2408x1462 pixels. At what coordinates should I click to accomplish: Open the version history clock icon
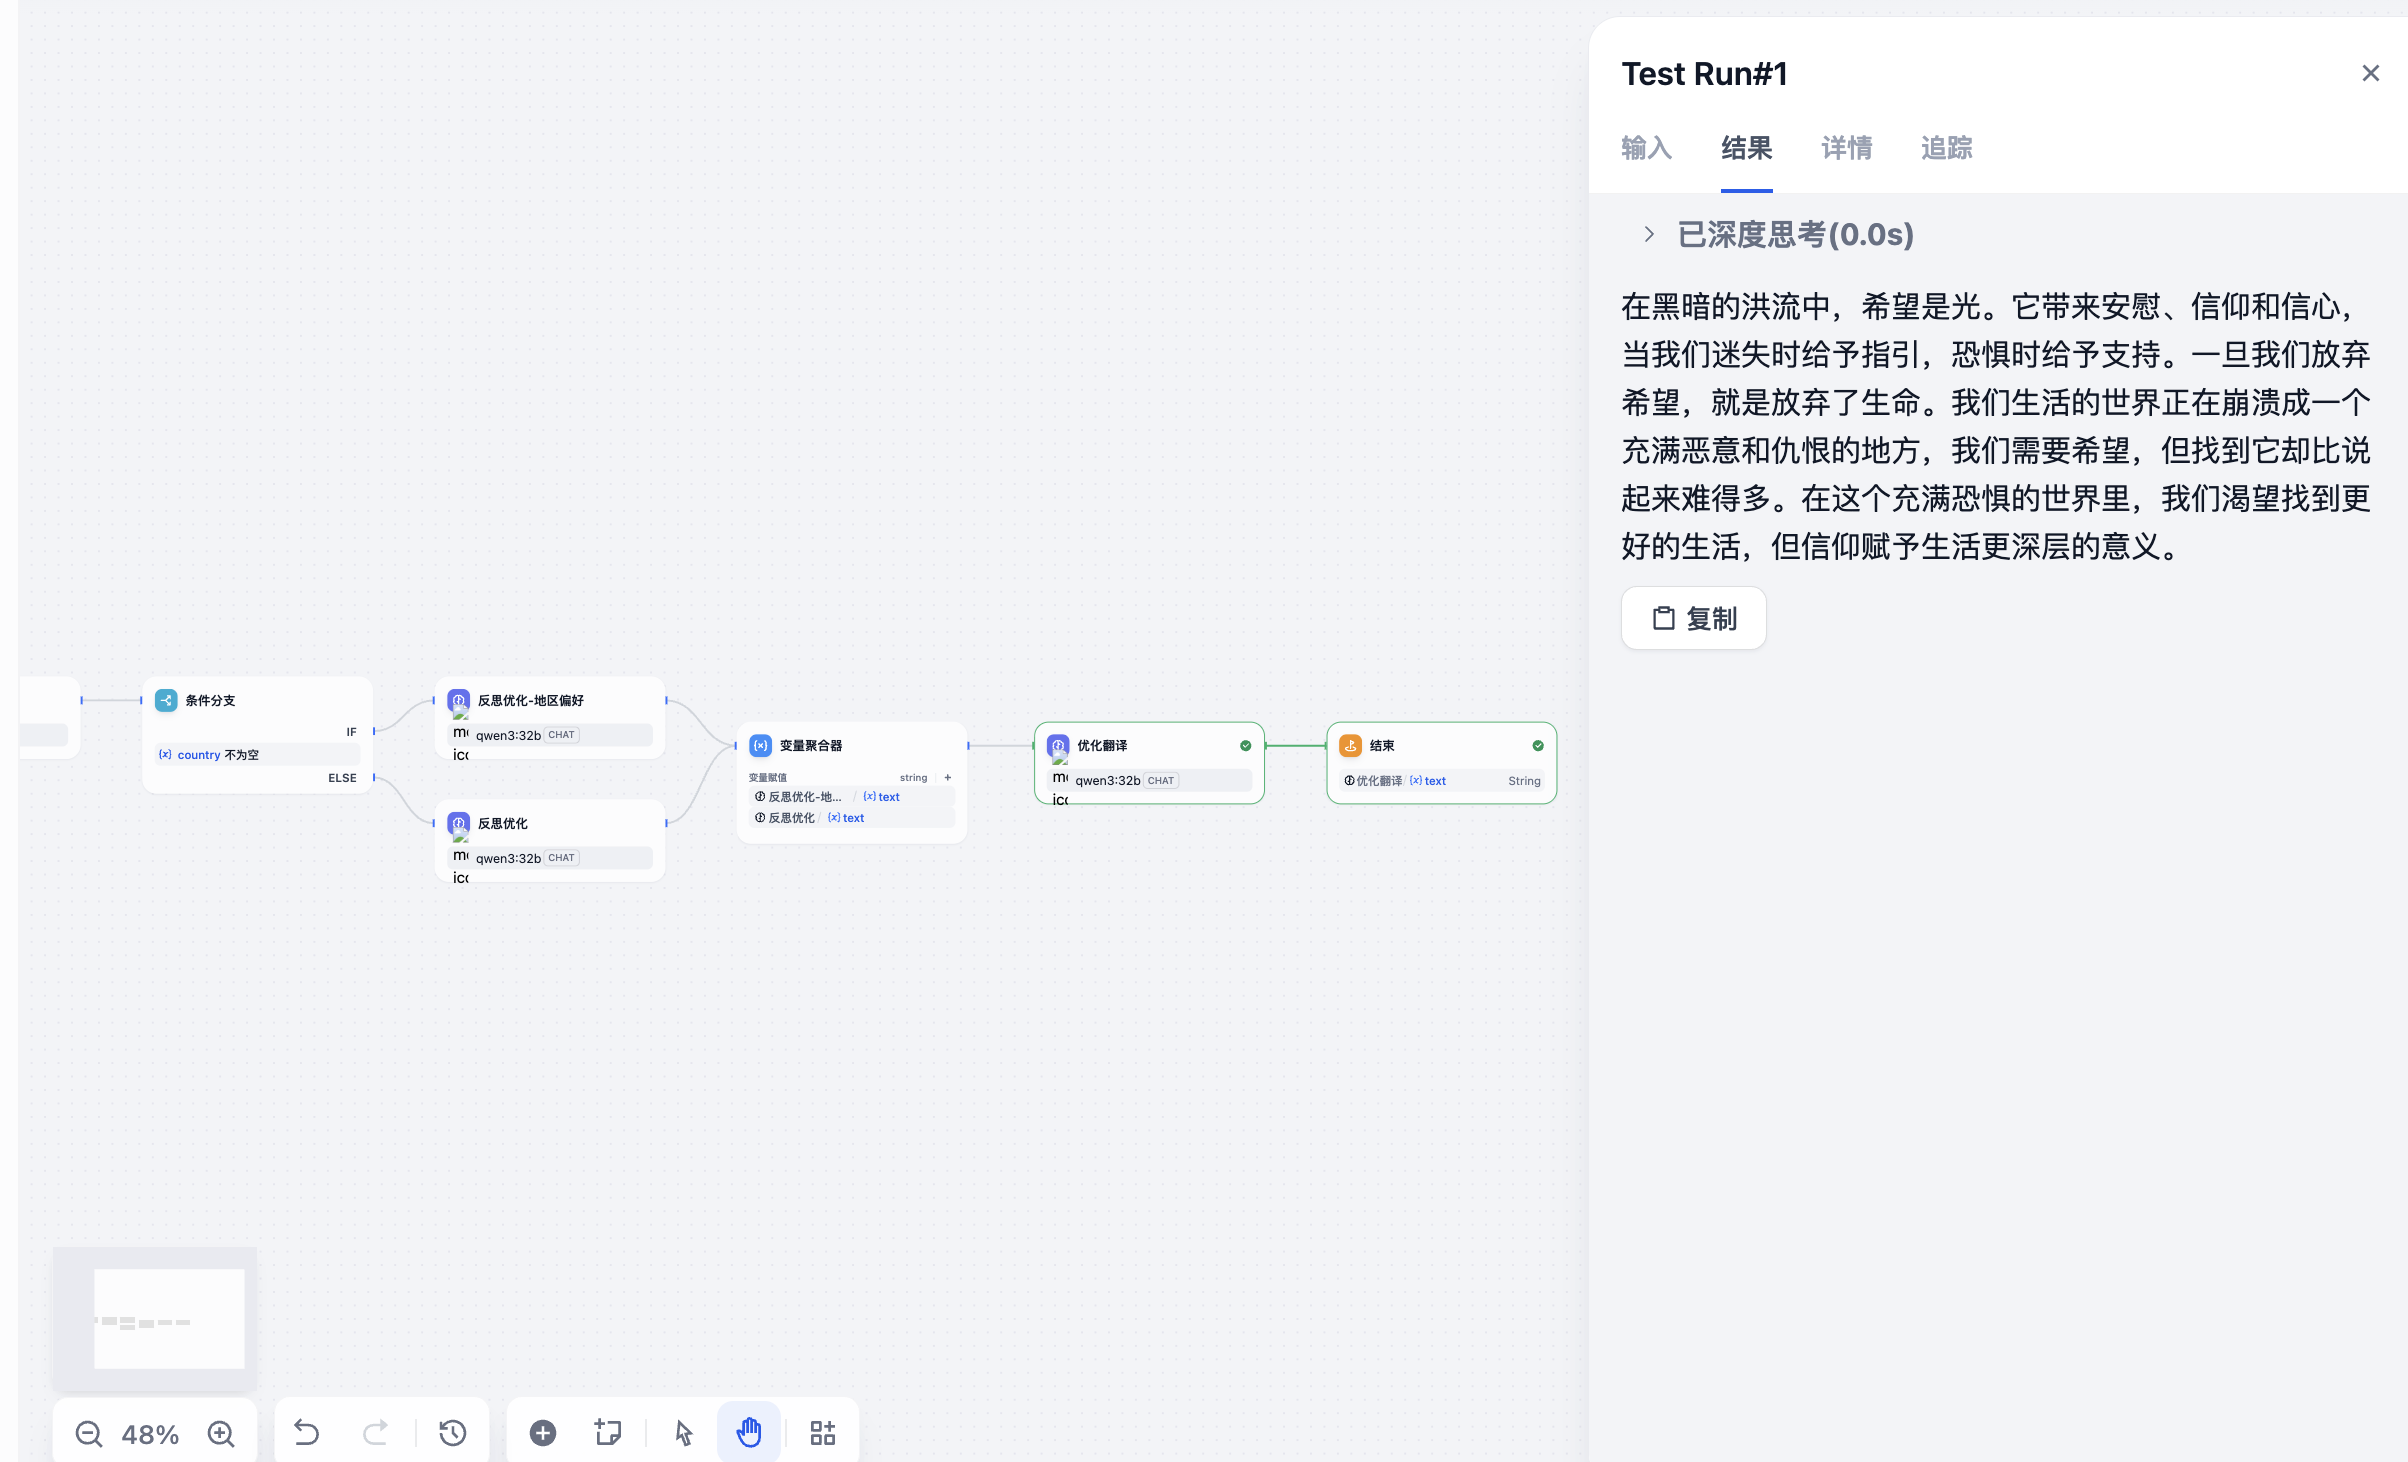click(453, 1433)
